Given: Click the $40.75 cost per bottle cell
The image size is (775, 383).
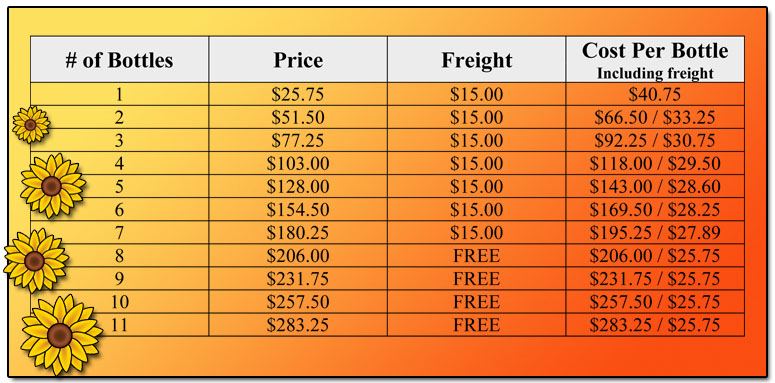Looking at the screenshot, I should coord(655,94).
